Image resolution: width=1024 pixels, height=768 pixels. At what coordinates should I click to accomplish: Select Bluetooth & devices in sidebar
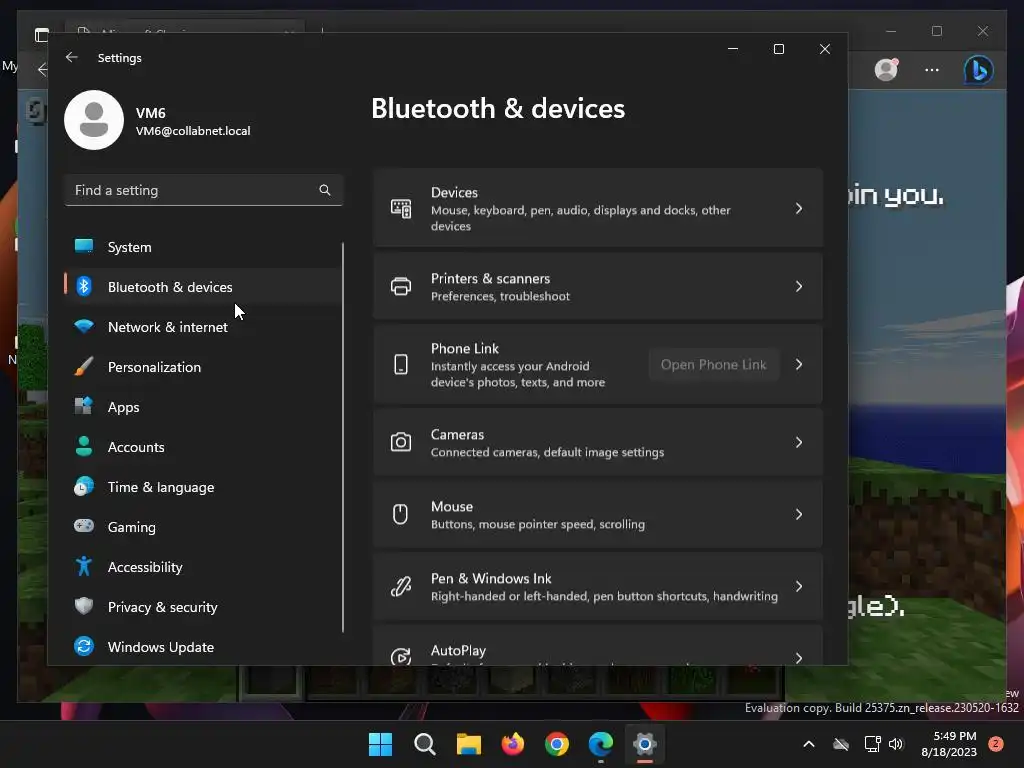(x=202, y=287)
